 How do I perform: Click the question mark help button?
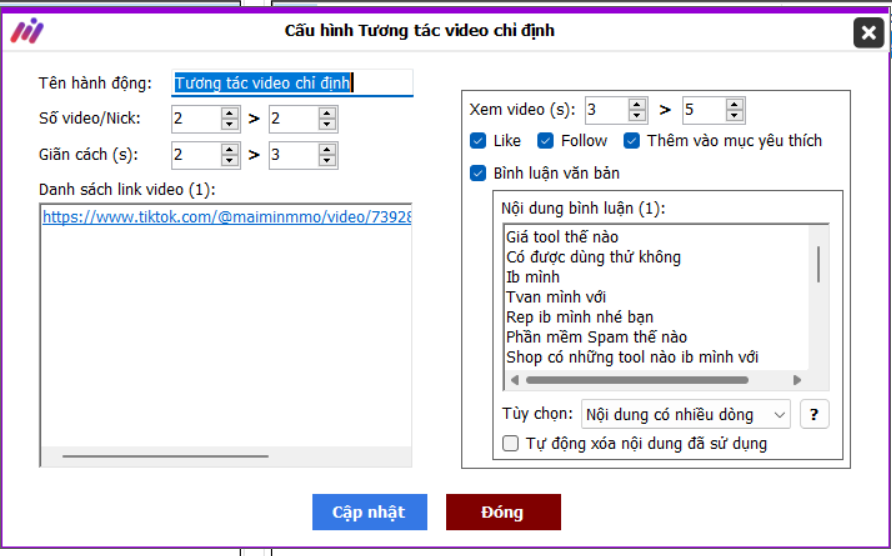(x=814, y=414)
